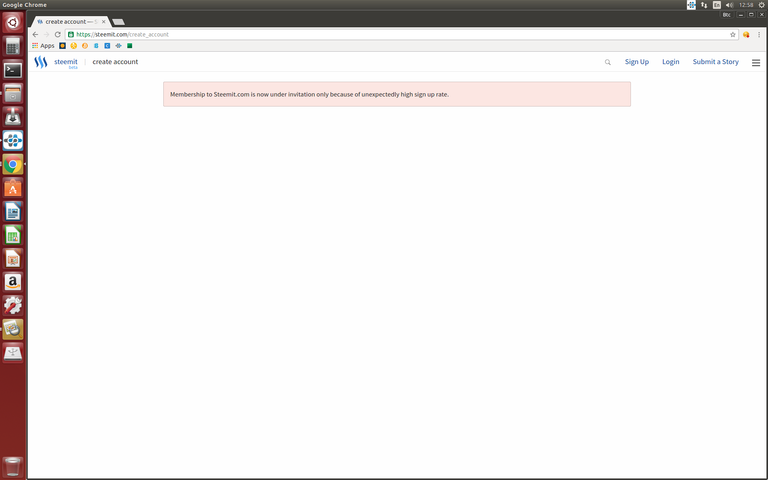Click the Login link
The image size is (768, 480).
click(x=670, y=62)
